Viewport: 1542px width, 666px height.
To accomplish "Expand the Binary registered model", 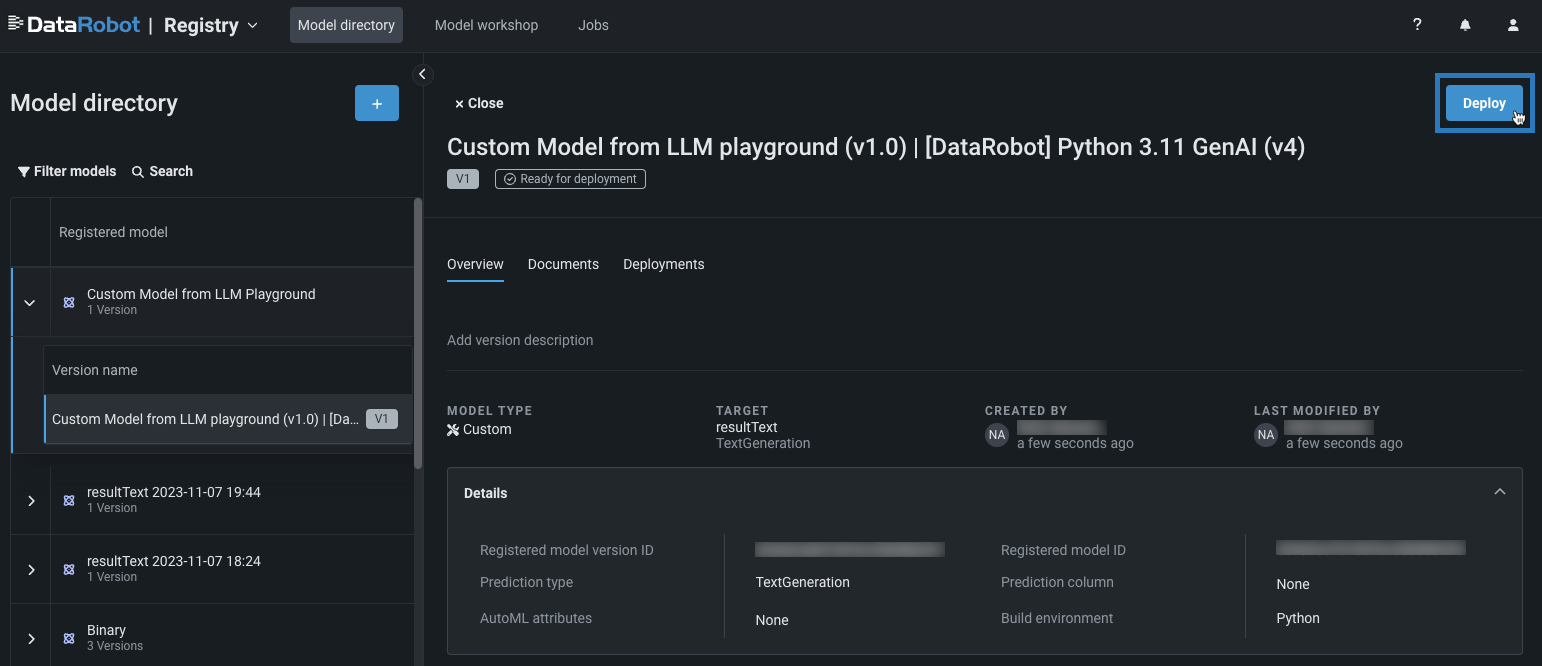I will [x=31, y=638].
